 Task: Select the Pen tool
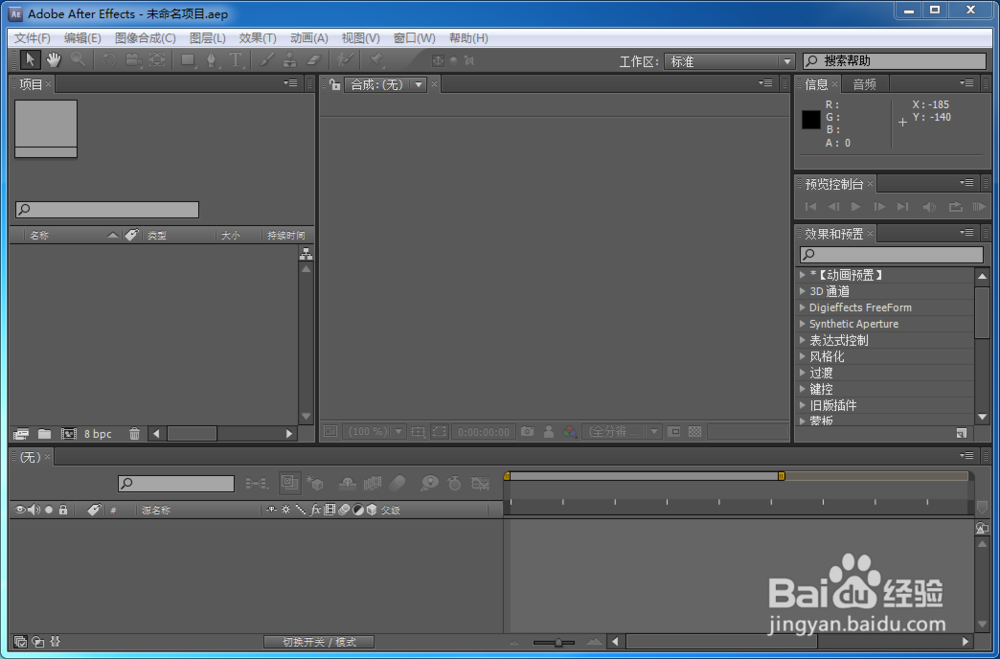[211, 61]
